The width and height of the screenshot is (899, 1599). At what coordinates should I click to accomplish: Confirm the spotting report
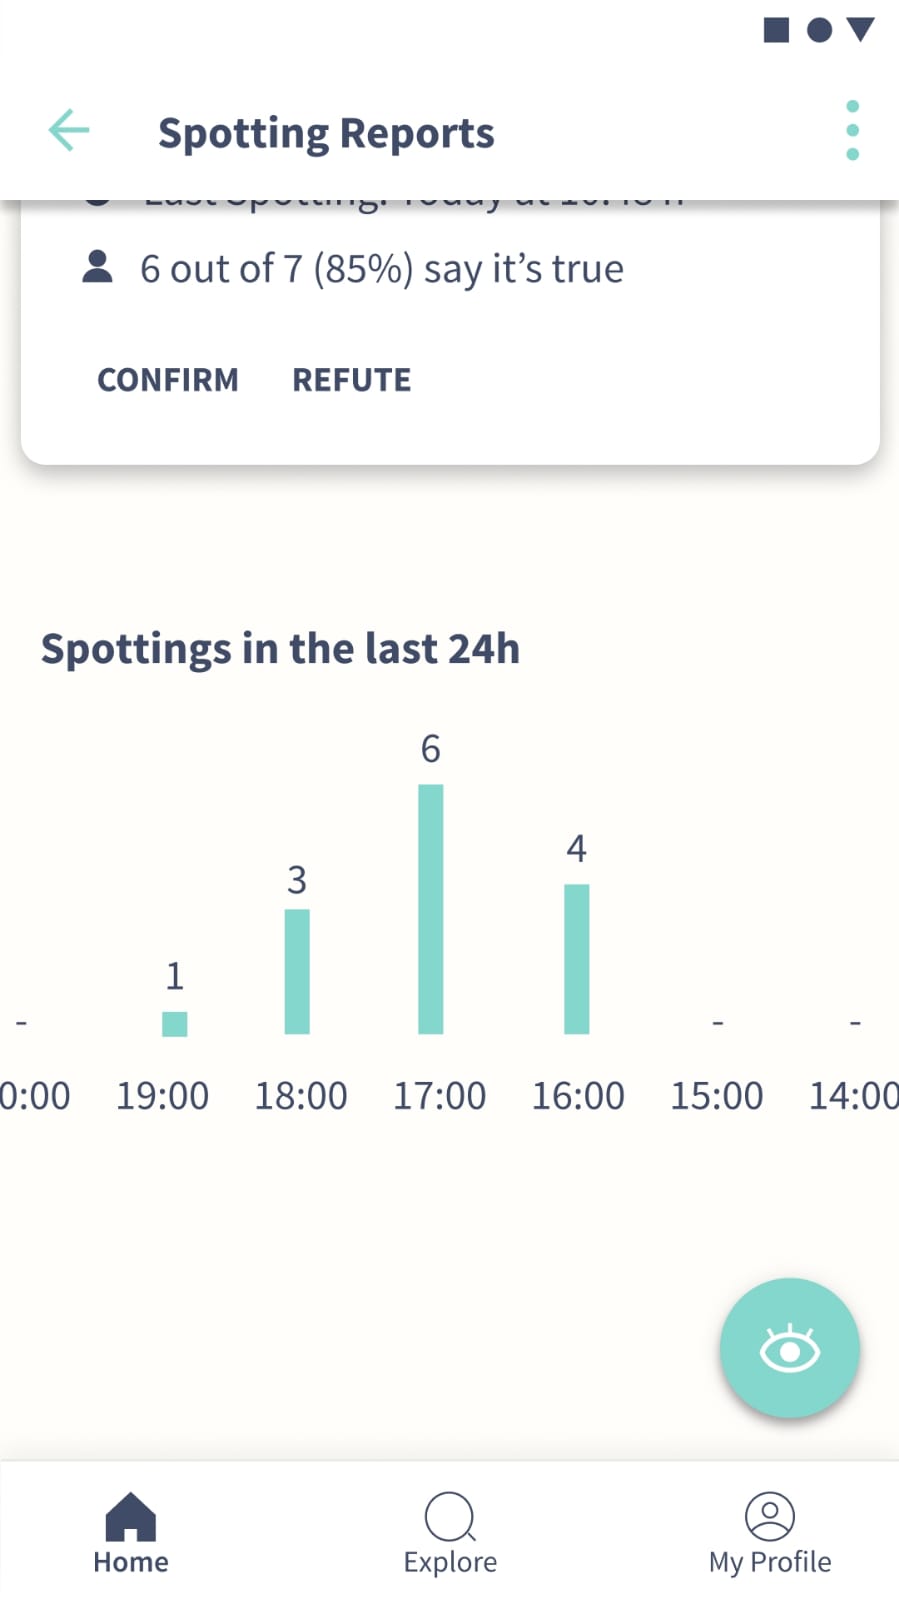coord(168,380)
